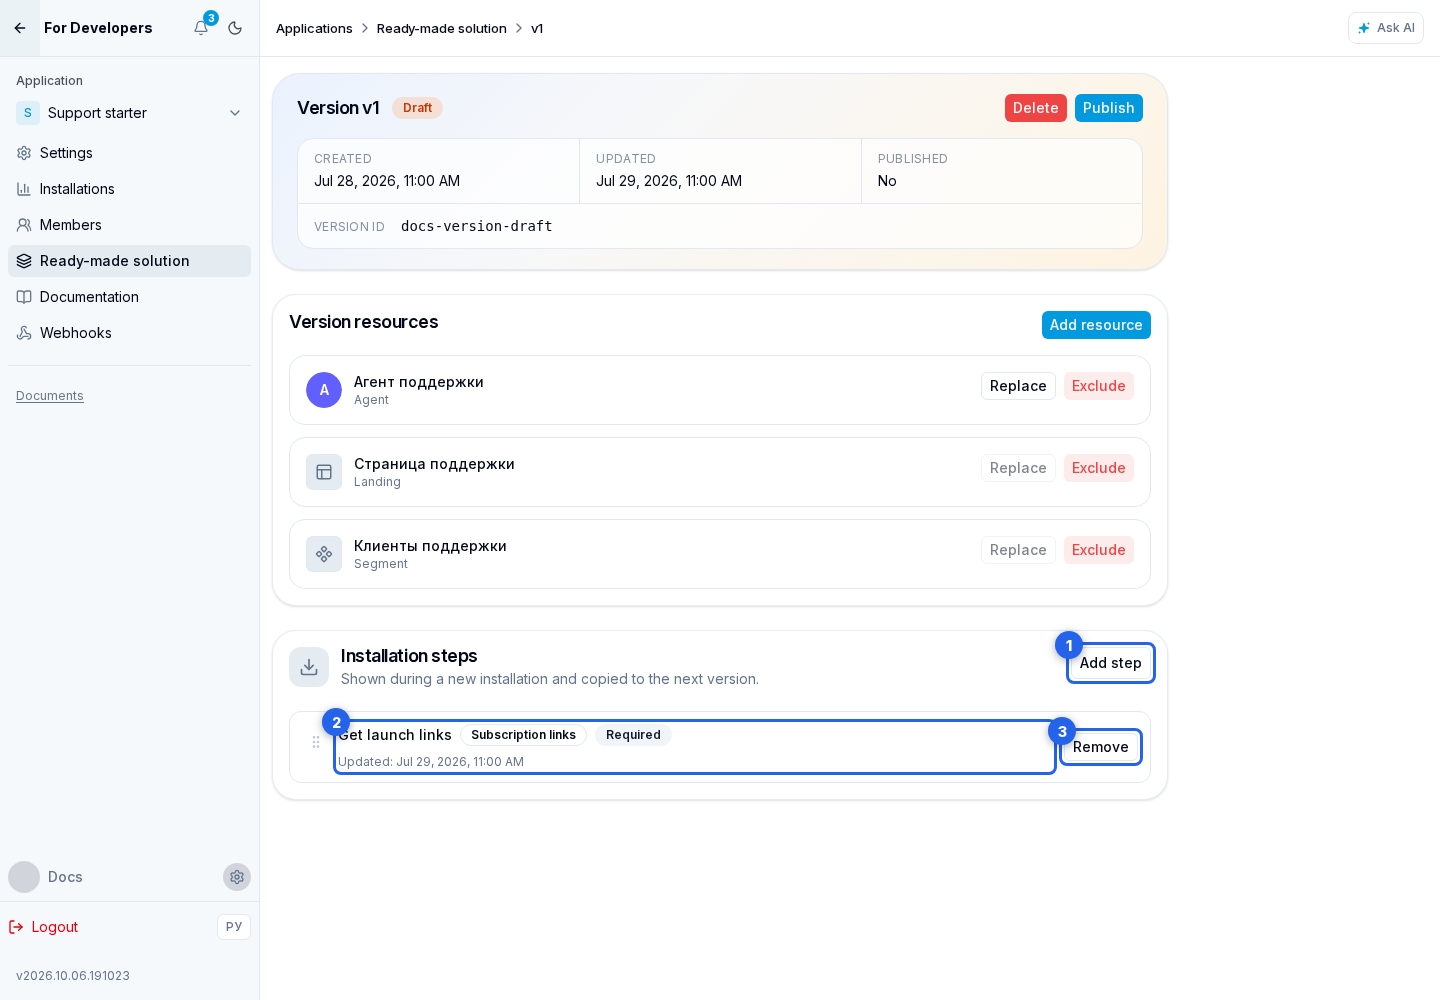Screen dimensions: 1440x1000
Task: Go to Installations in the sidebar
Action: pos(130,189)
